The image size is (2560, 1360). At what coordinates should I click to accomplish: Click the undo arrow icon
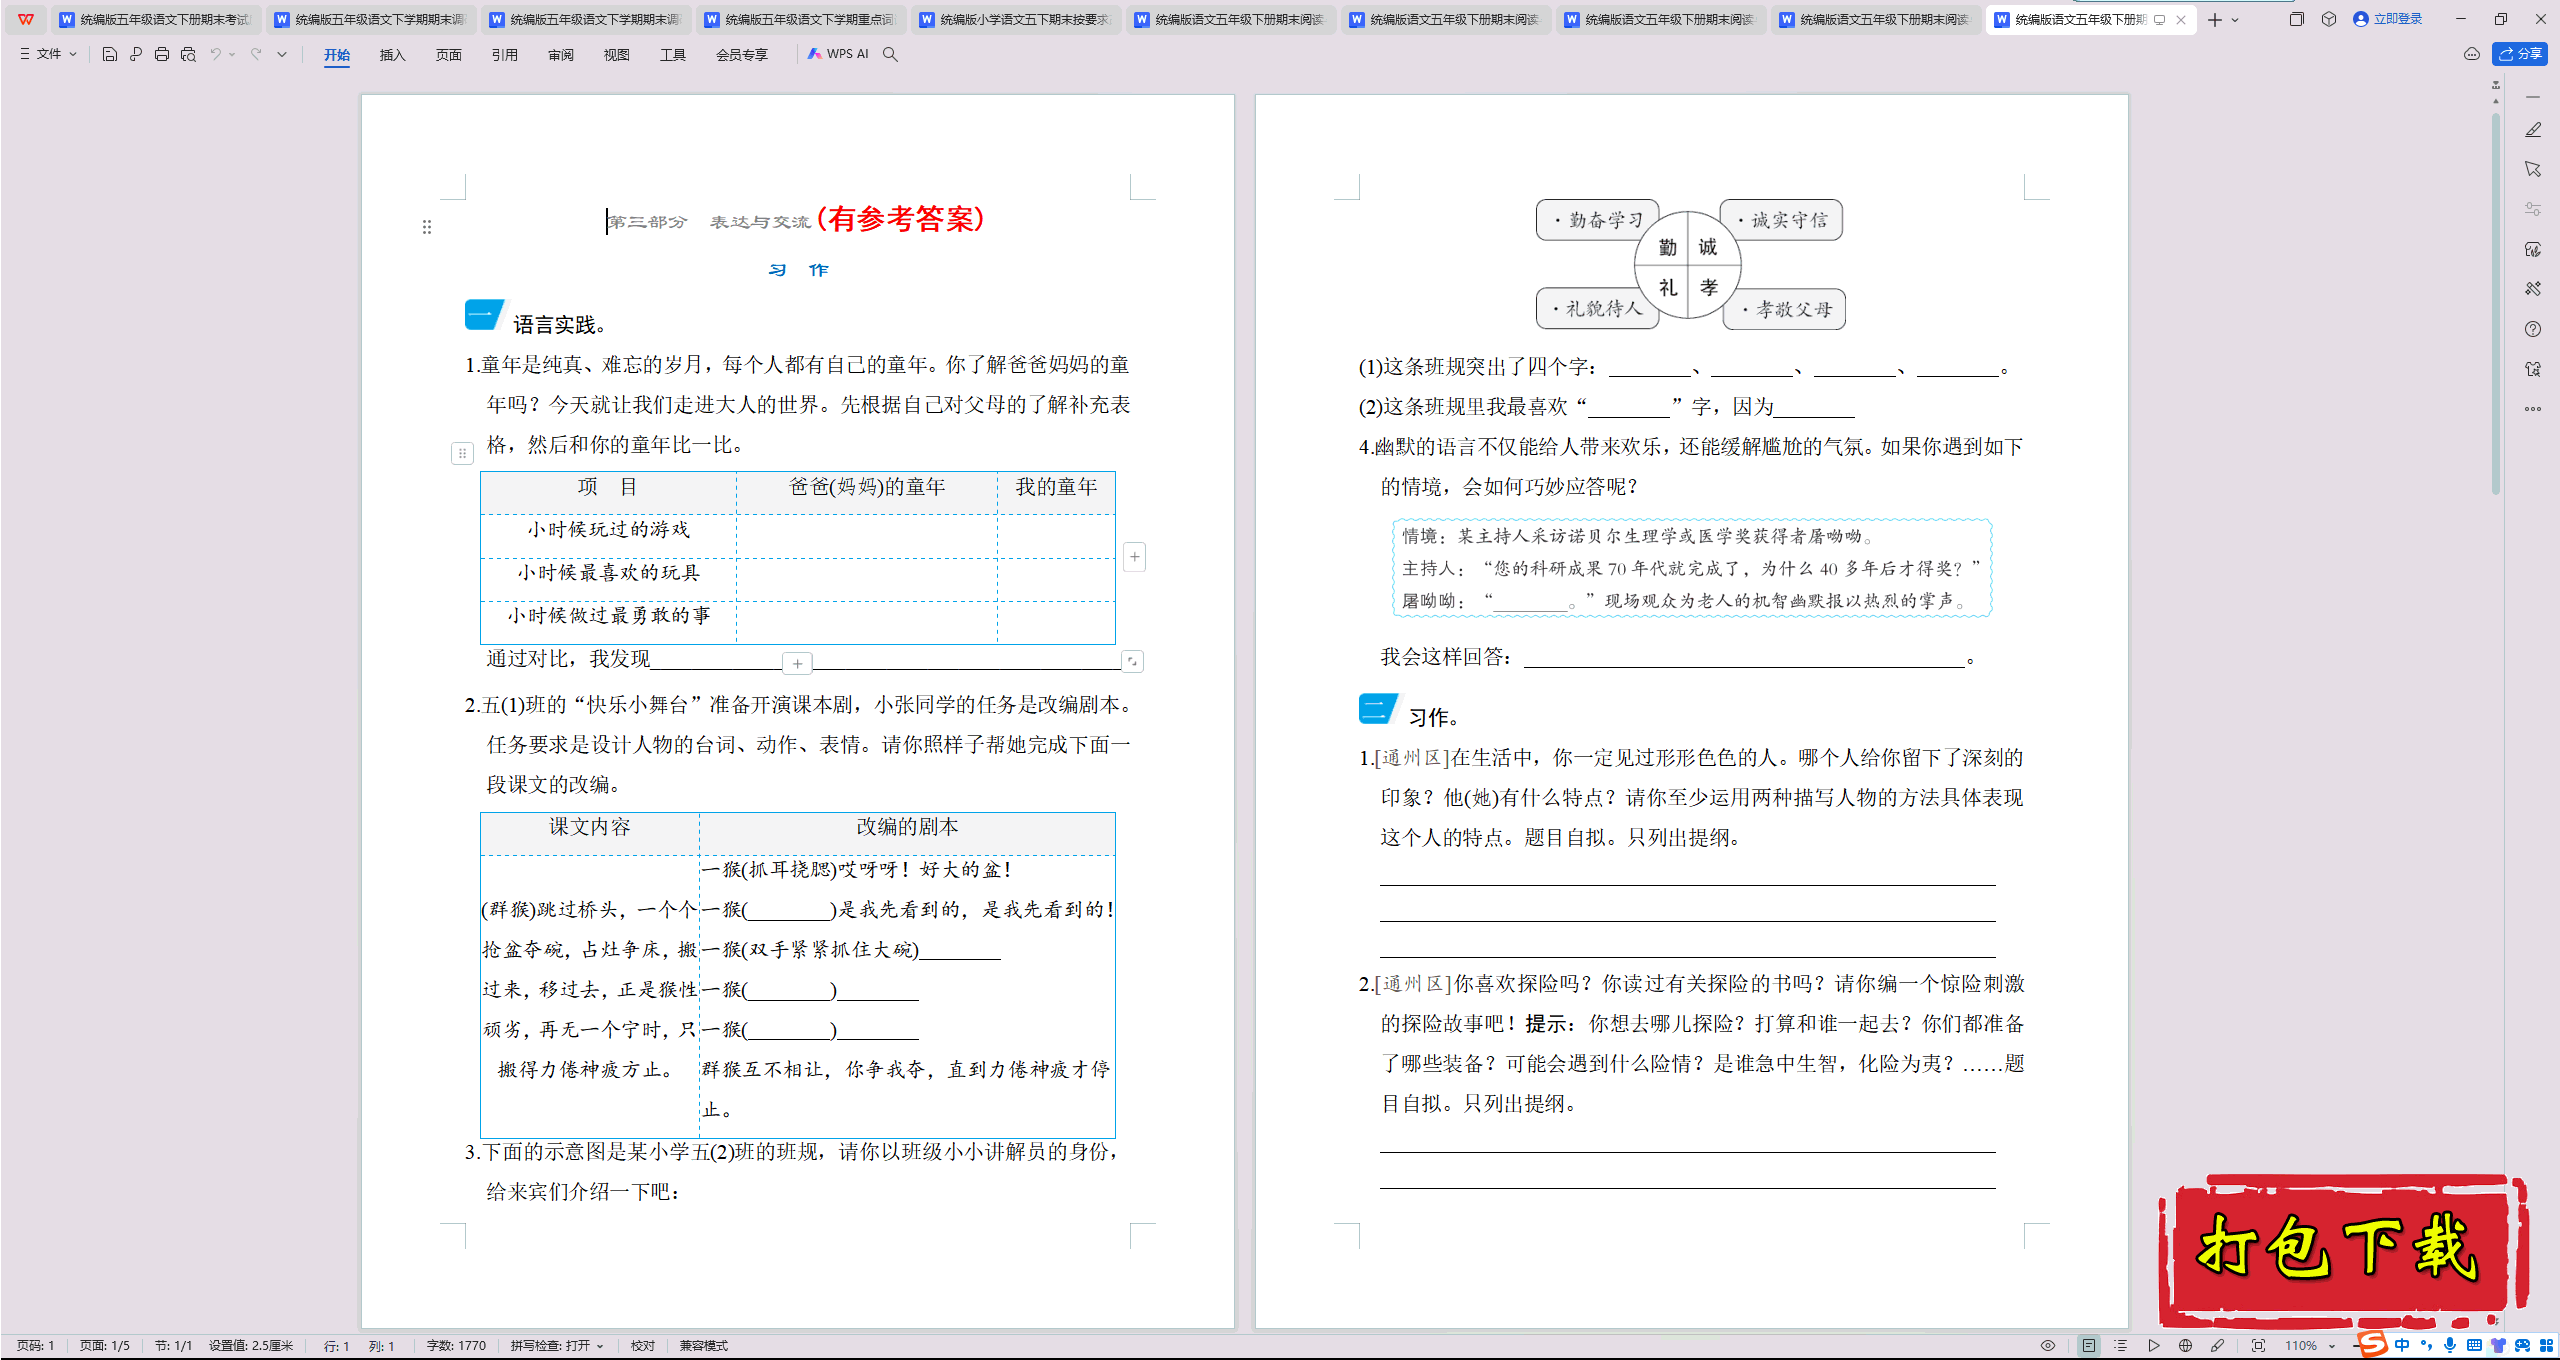tap(215, 54)
